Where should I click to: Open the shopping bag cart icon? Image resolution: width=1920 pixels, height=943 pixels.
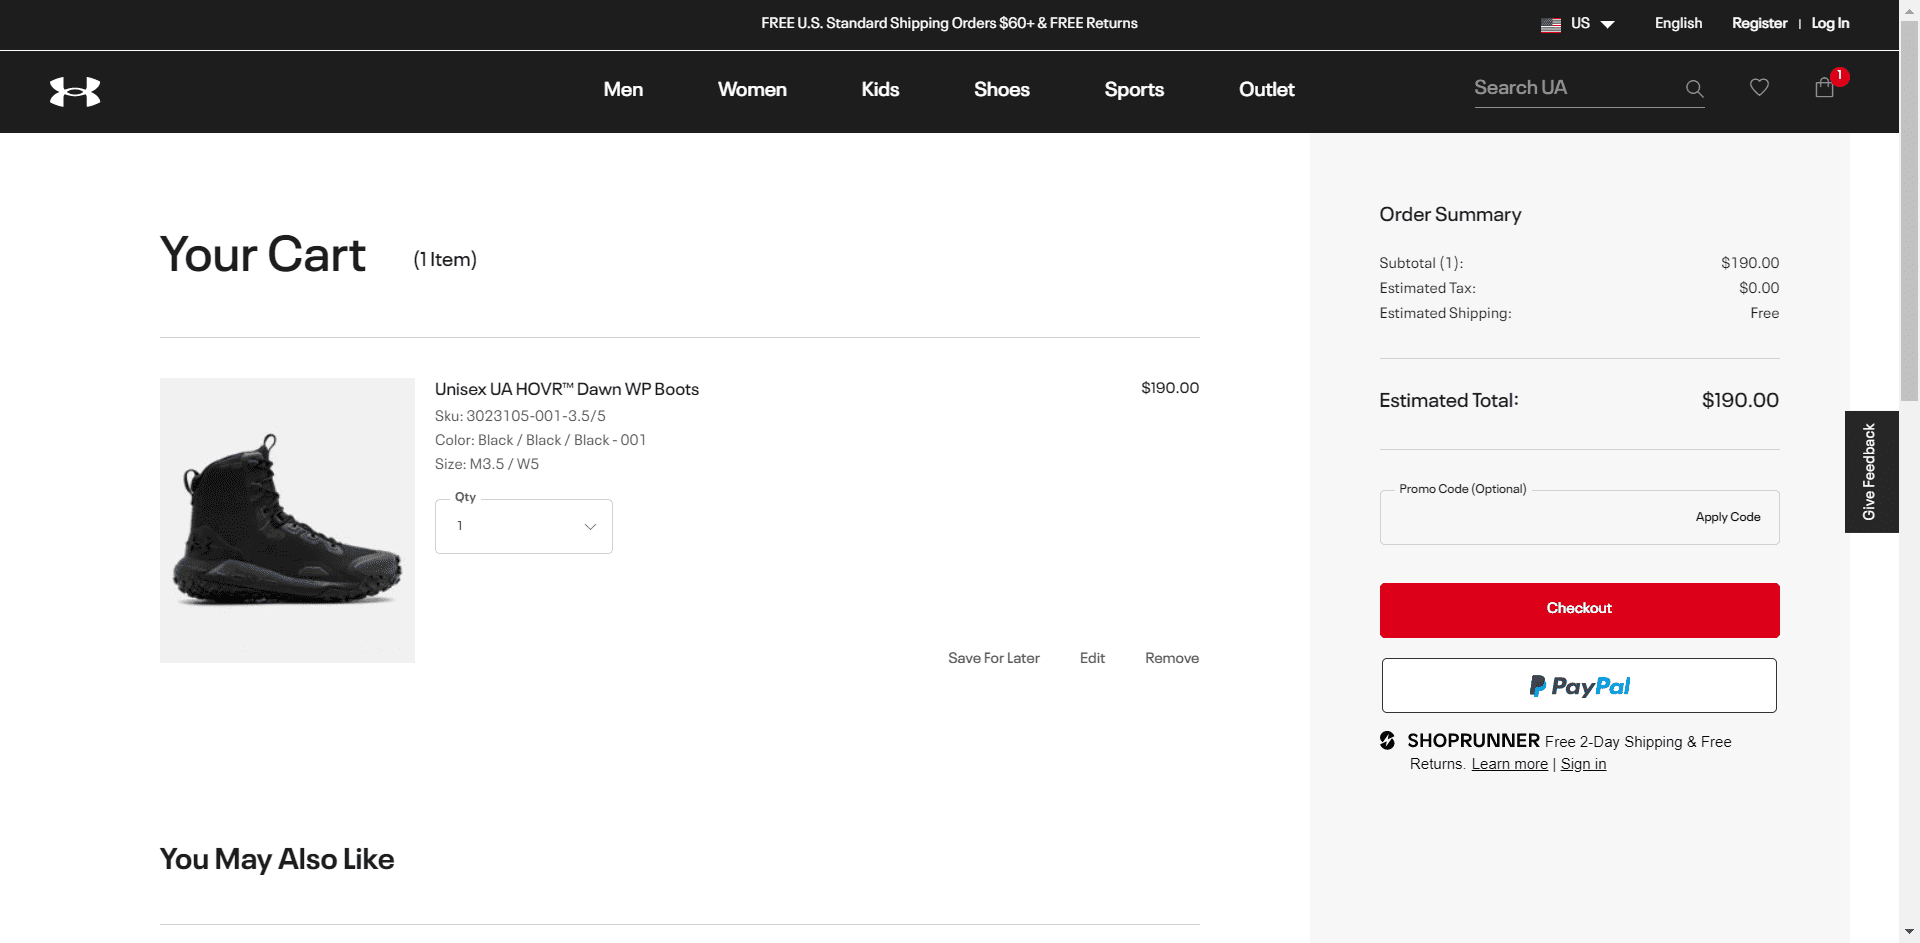[1824, 88]
